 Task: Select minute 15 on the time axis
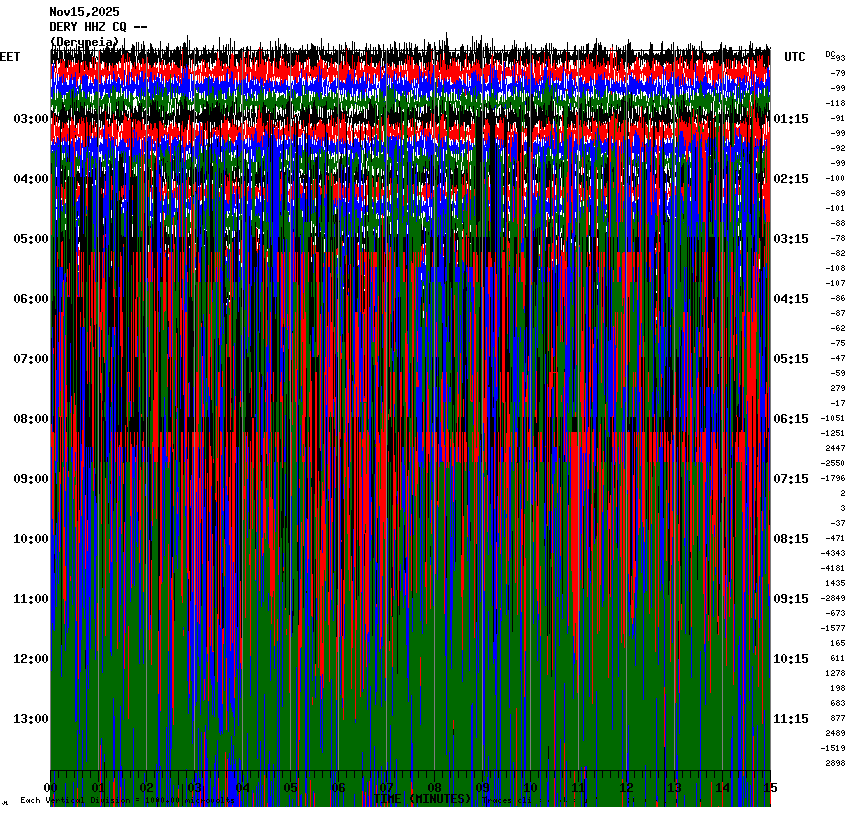coord(769,788)
